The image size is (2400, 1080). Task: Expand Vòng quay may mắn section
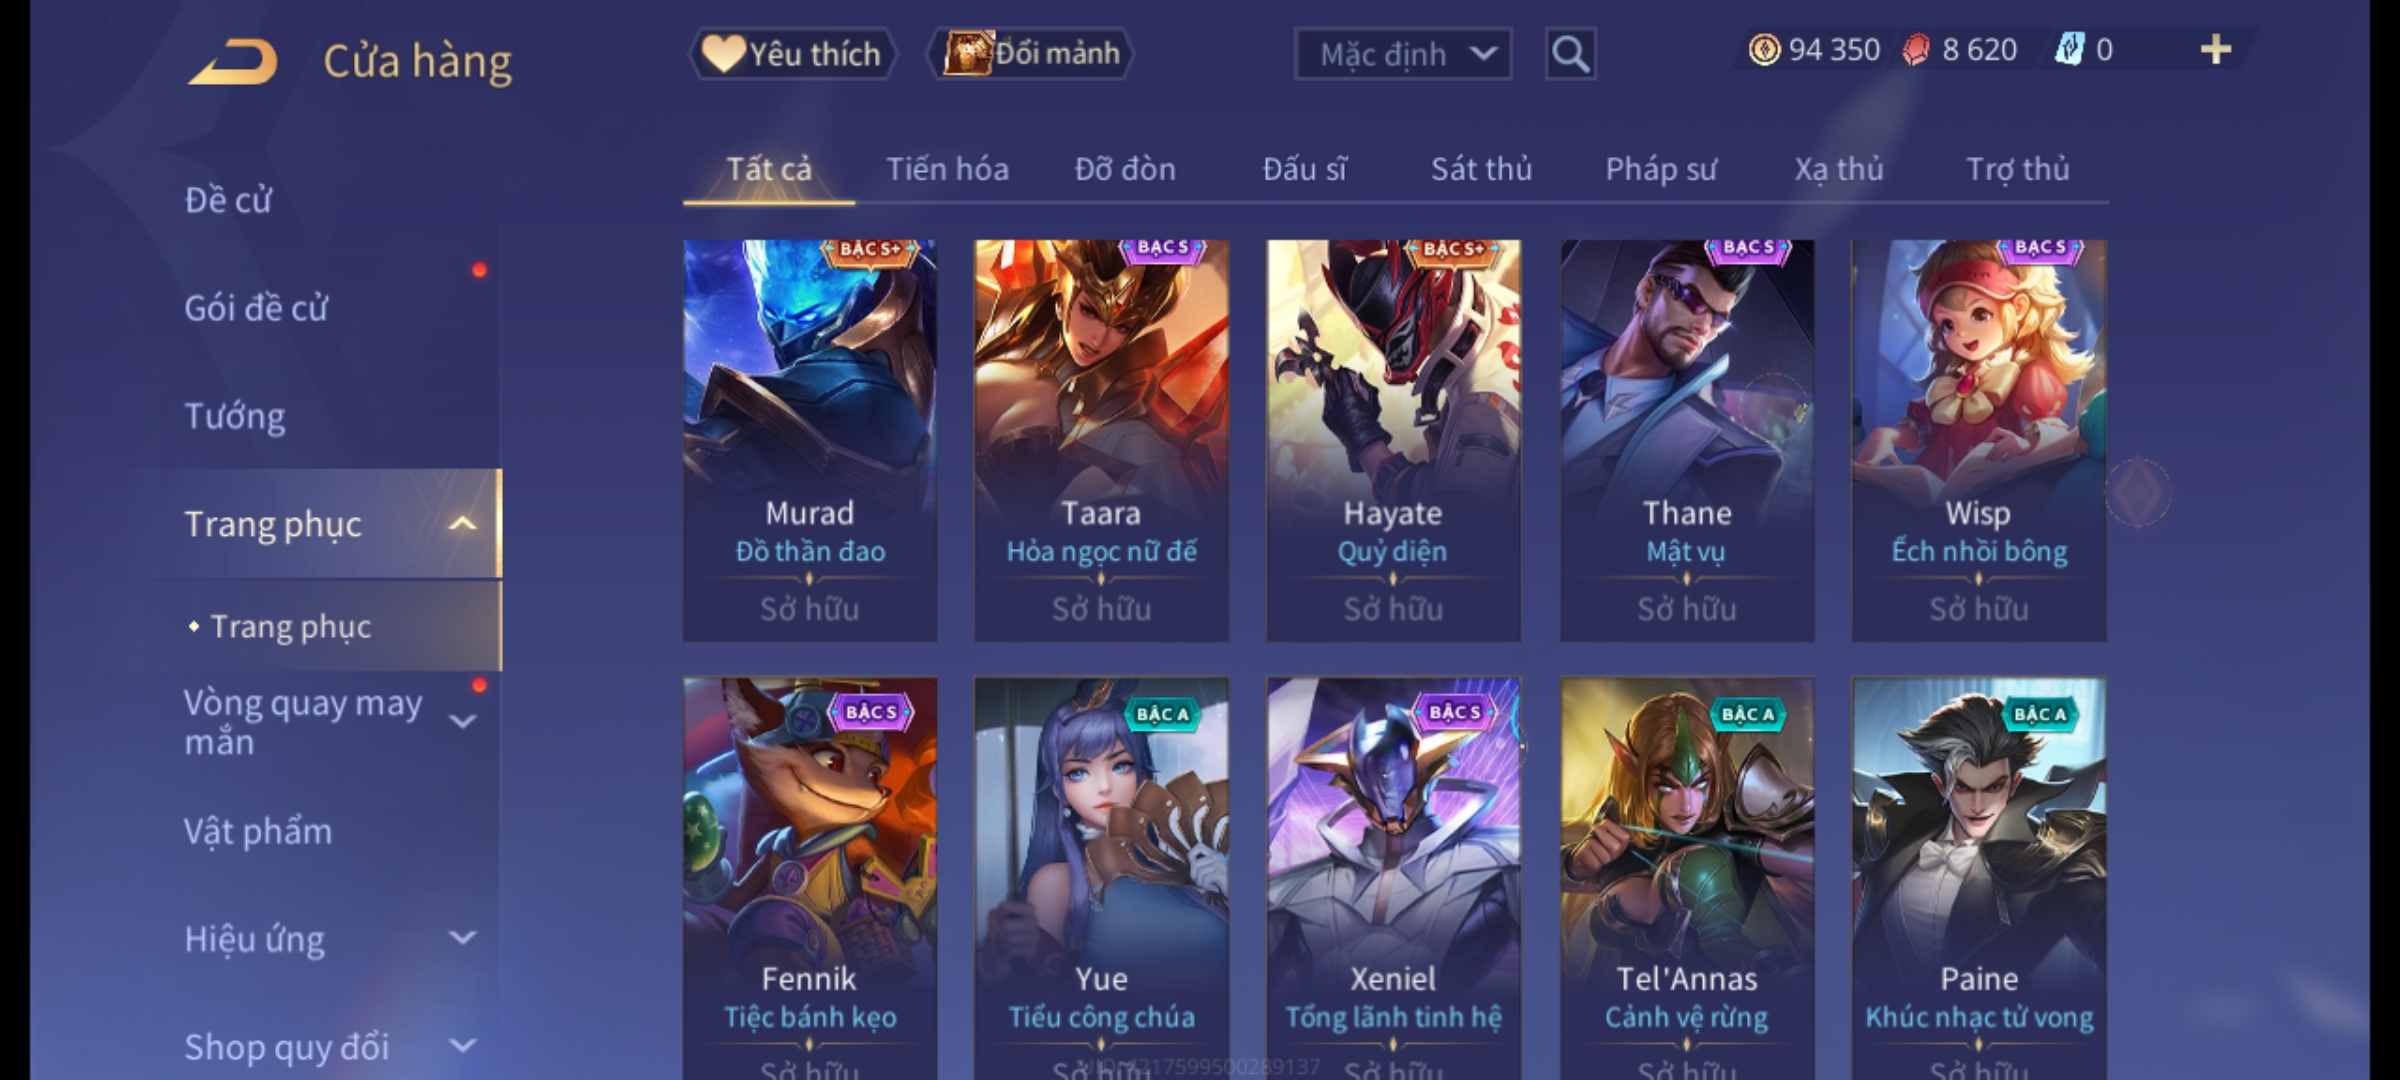point(462,721)
